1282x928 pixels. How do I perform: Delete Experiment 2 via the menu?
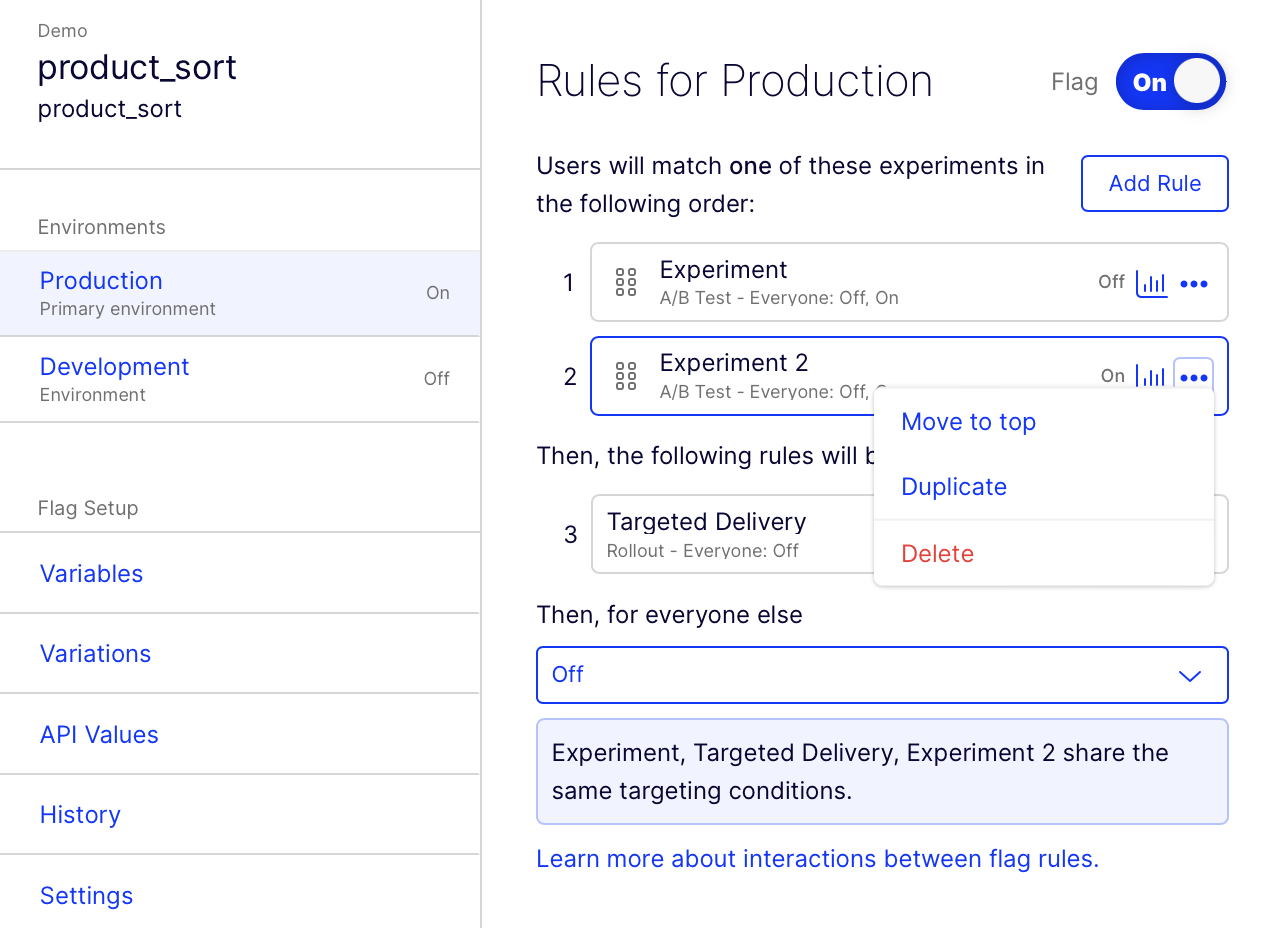coord(937,554)
